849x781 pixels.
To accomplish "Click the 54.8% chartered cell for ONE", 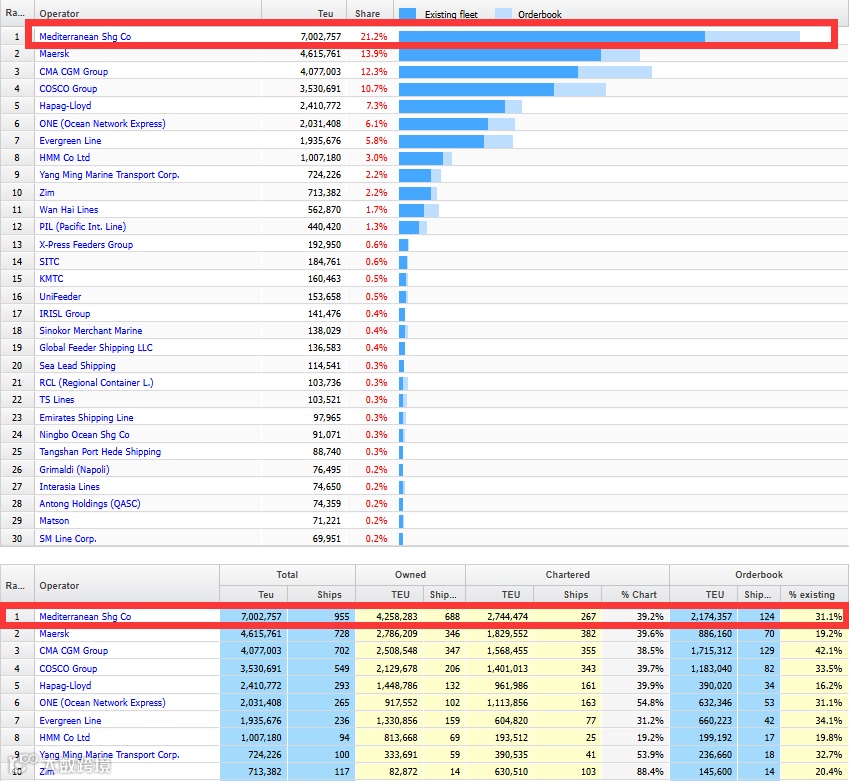I will tap(650, 702).
